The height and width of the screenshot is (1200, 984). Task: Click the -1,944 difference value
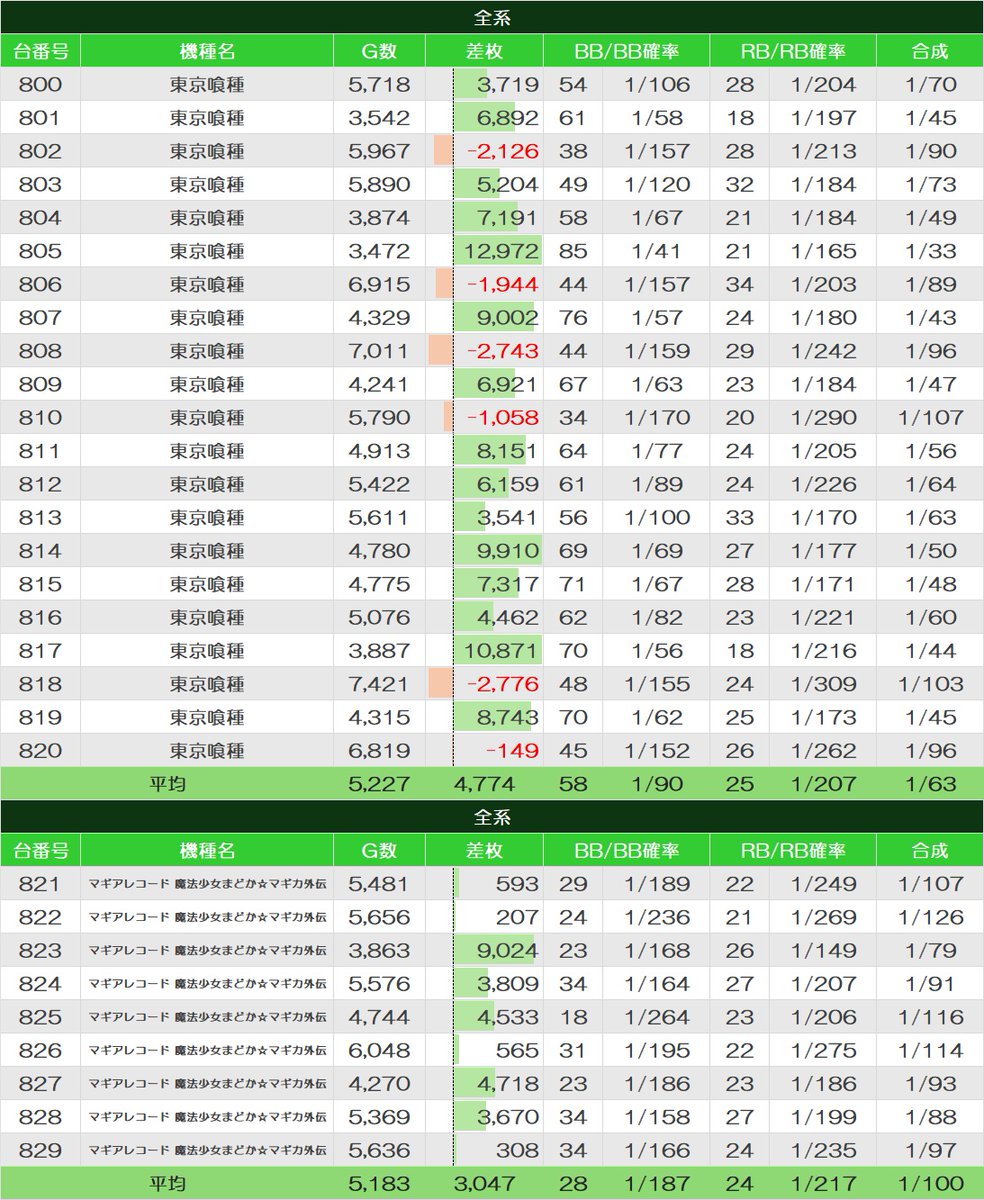pyautogui.click(x=502, y=284)
